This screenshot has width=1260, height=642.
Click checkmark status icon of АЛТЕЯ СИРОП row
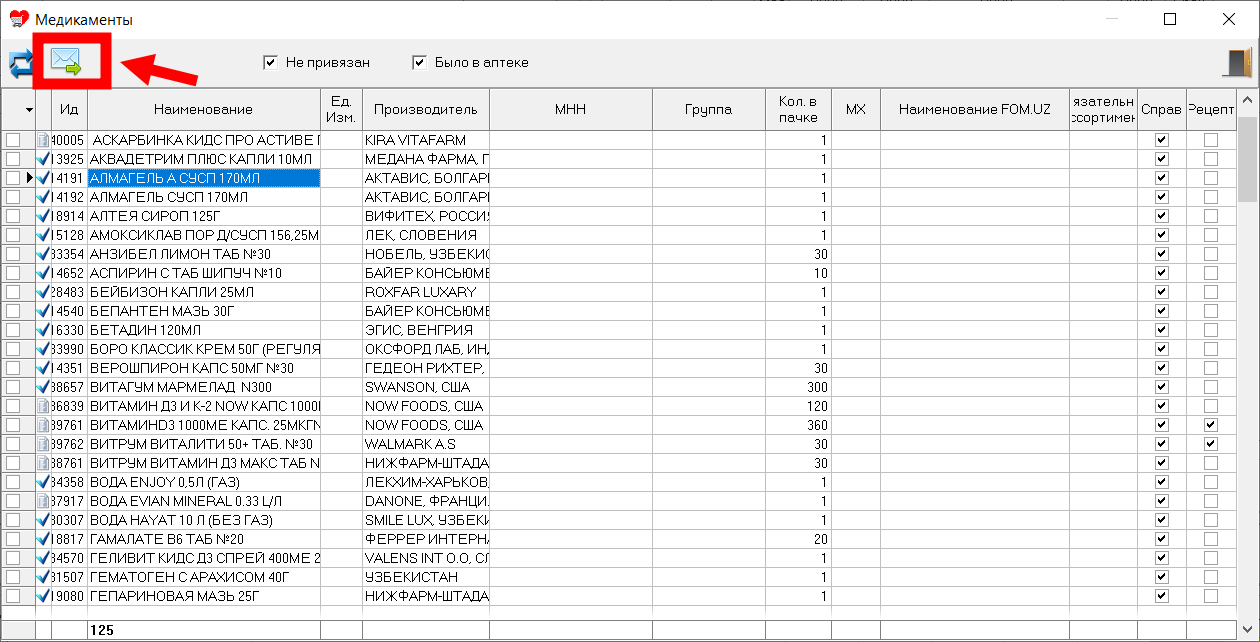click(43, 216)
